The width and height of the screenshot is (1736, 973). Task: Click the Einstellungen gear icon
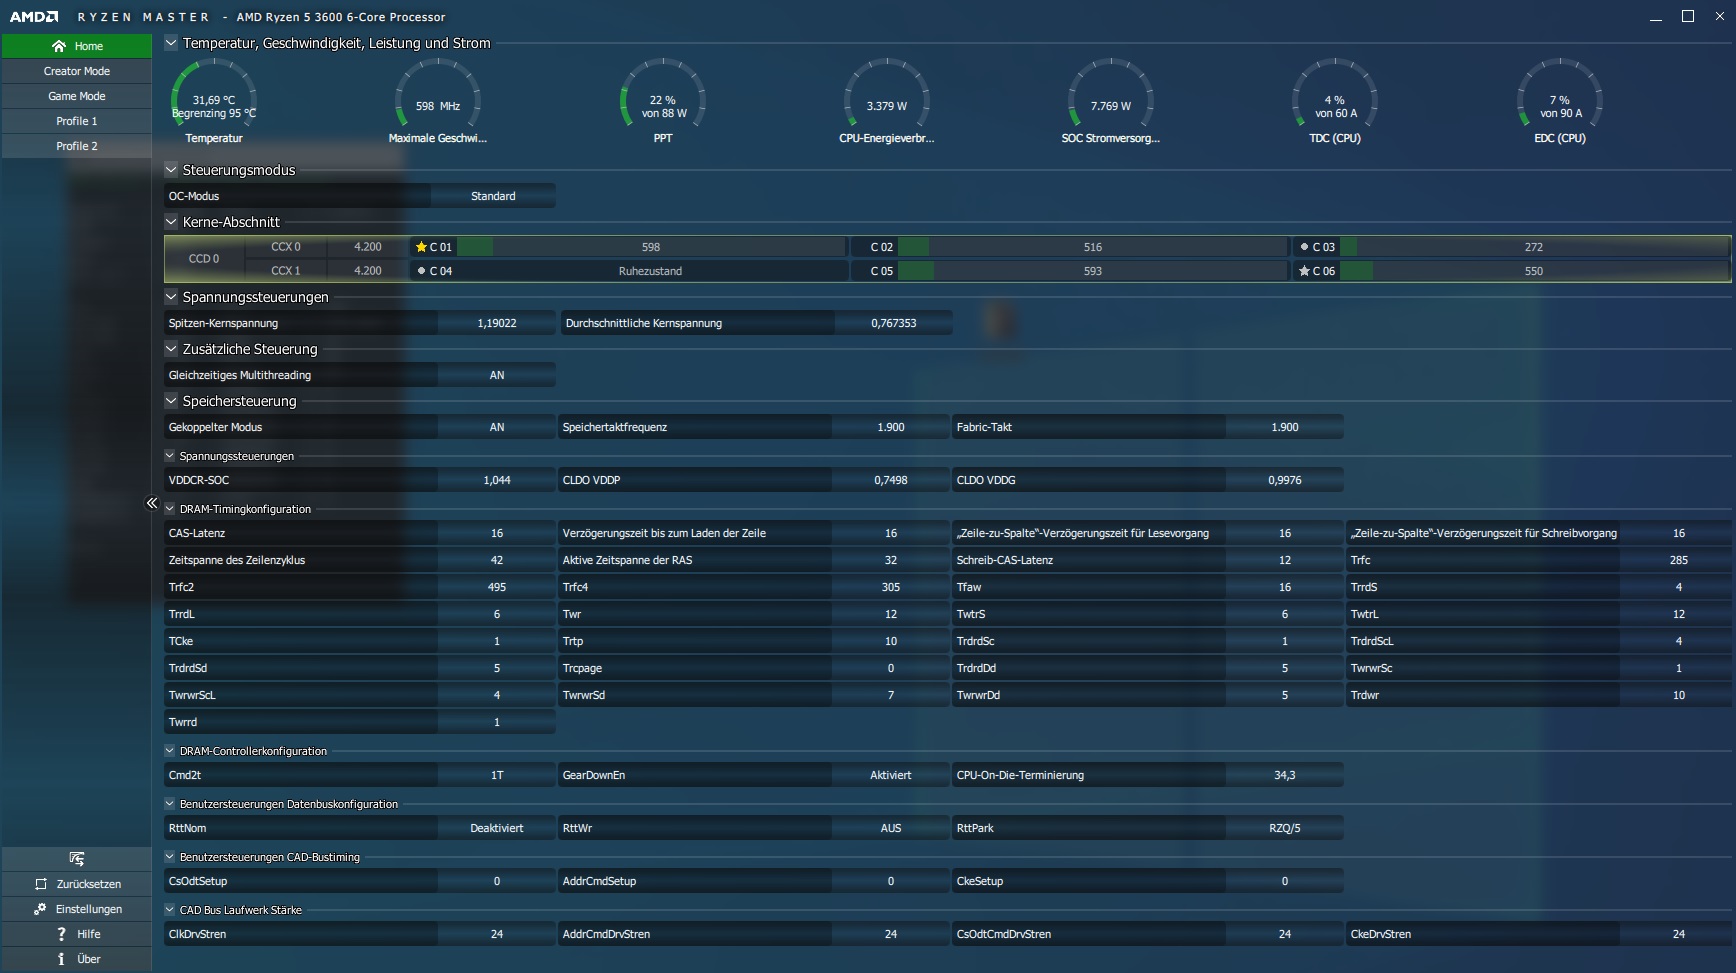pyautogui.click(x=40, y=909)
